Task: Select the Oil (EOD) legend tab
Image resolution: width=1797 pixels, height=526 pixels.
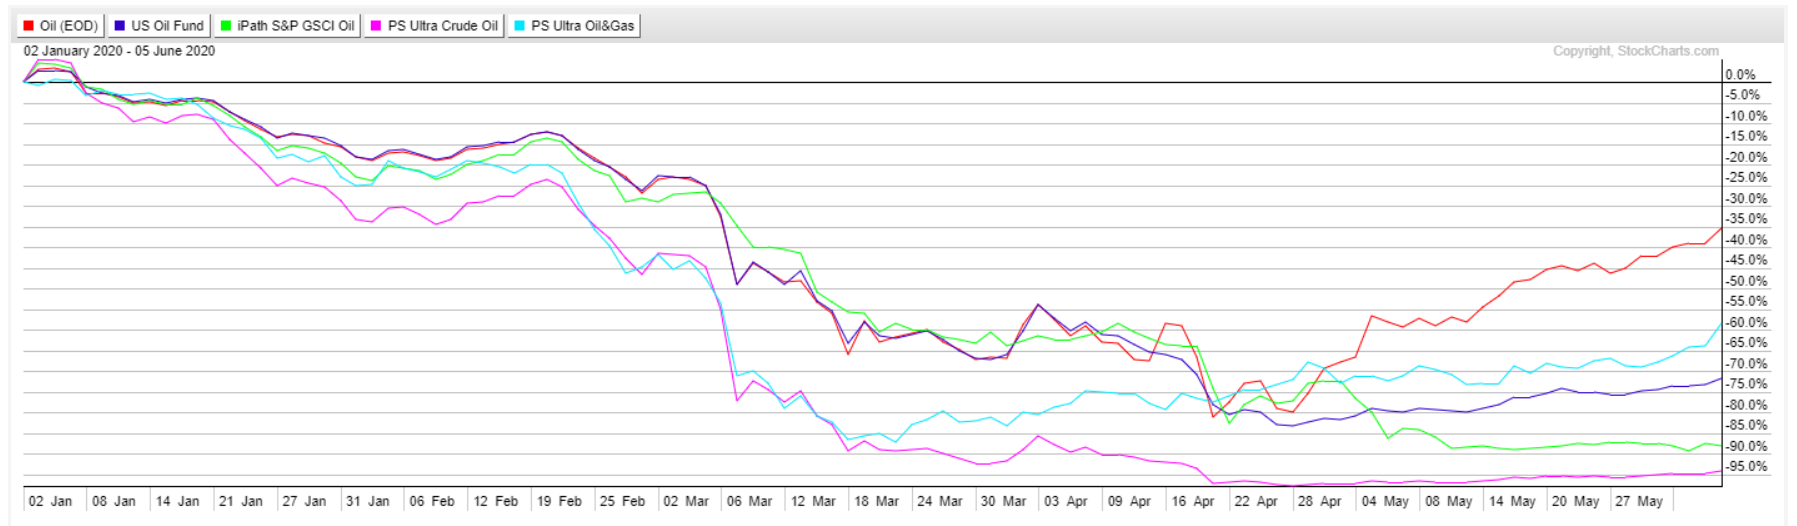Action: 61,26
